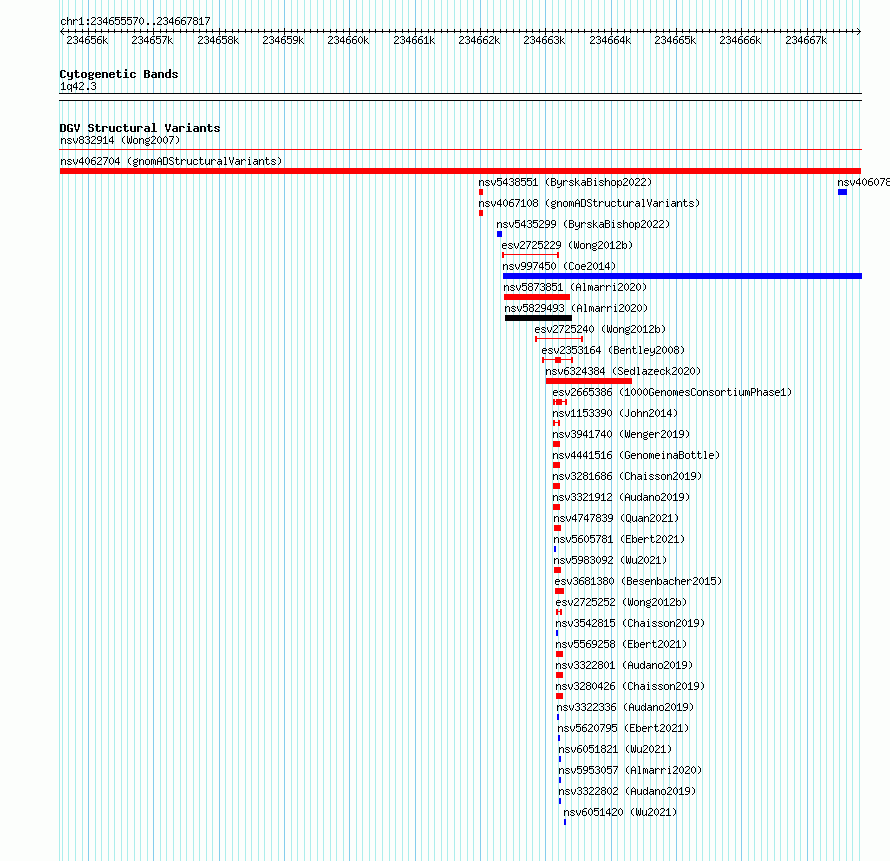Click the esv2353164 (Bentley2008) label
Viewport: 890px width, 861px height.
coord(613,350)
